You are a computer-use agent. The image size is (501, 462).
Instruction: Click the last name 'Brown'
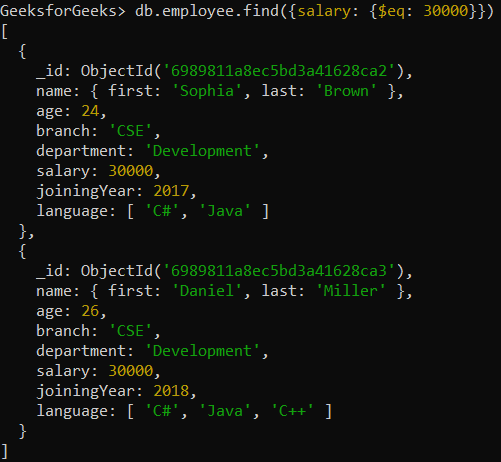click(346, 91)
